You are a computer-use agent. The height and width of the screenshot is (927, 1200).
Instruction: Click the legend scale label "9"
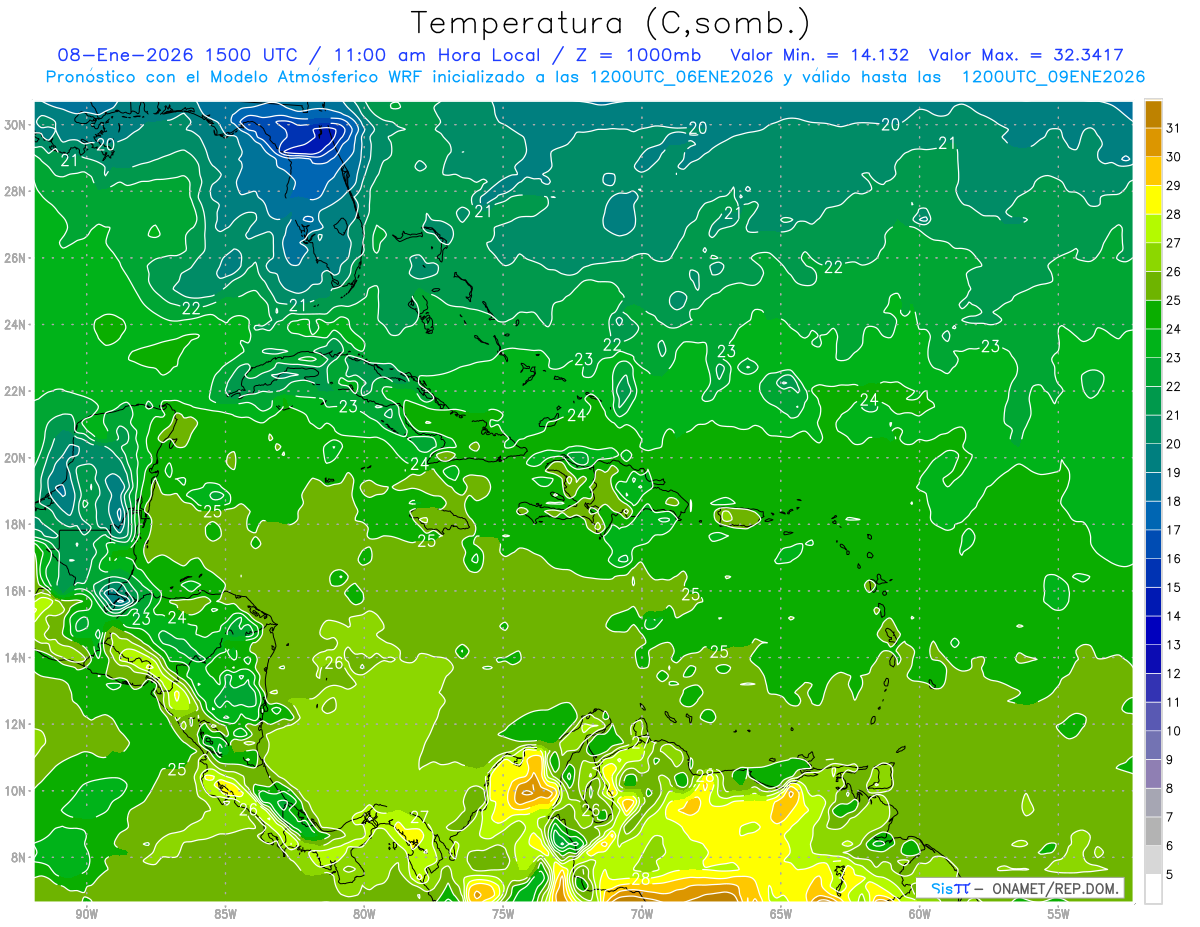coord(1170,760)
